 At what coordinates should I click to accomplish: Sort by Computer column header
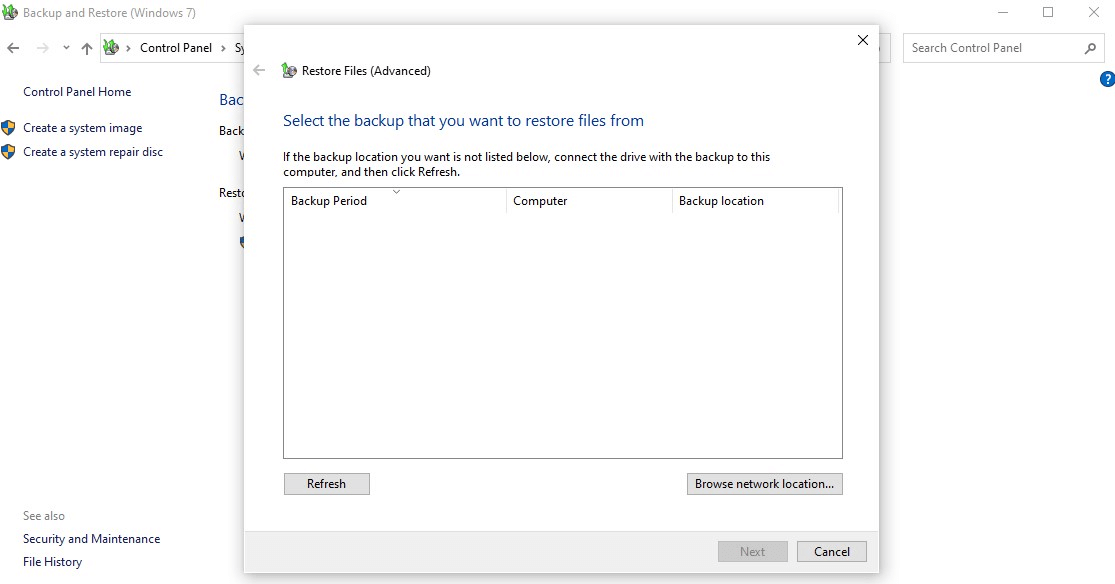(x=589, y=201)
